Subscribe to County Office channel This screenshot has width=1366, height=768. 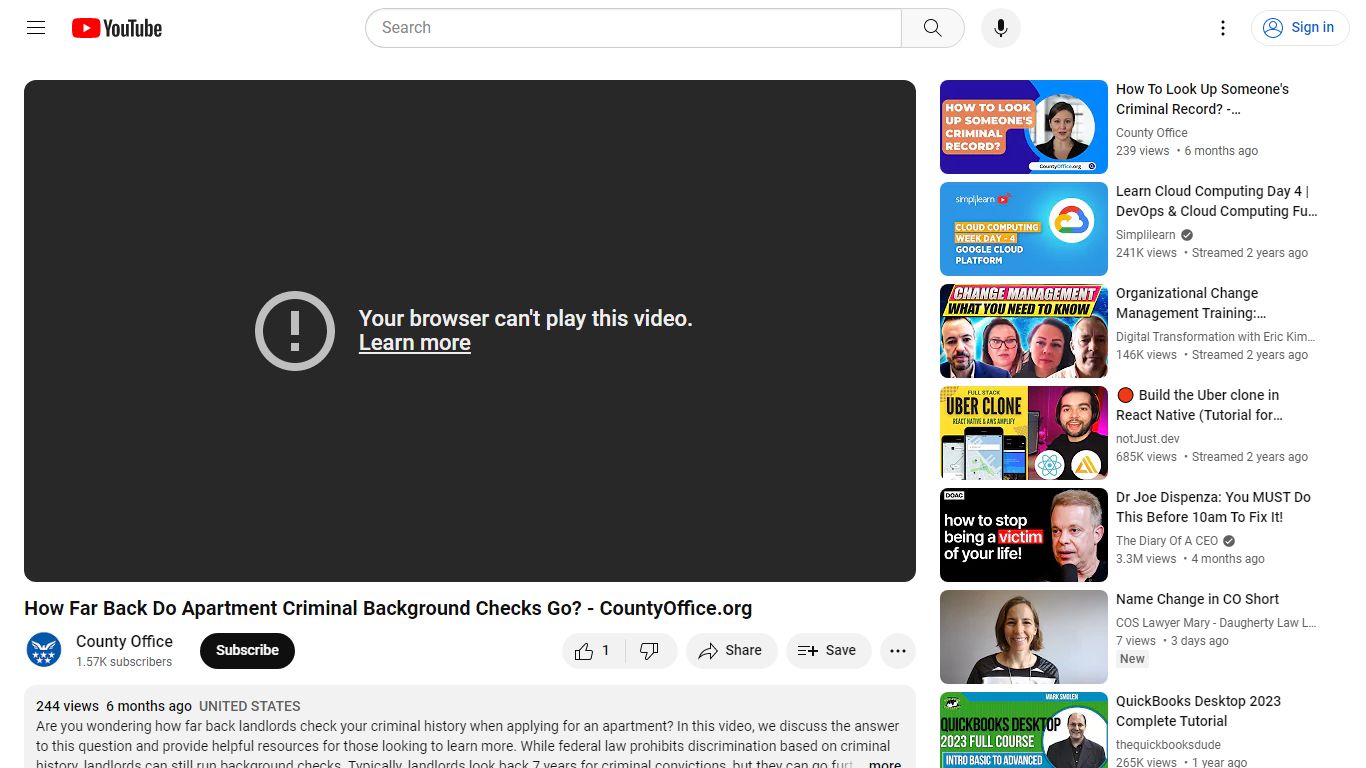click(247, 650)
